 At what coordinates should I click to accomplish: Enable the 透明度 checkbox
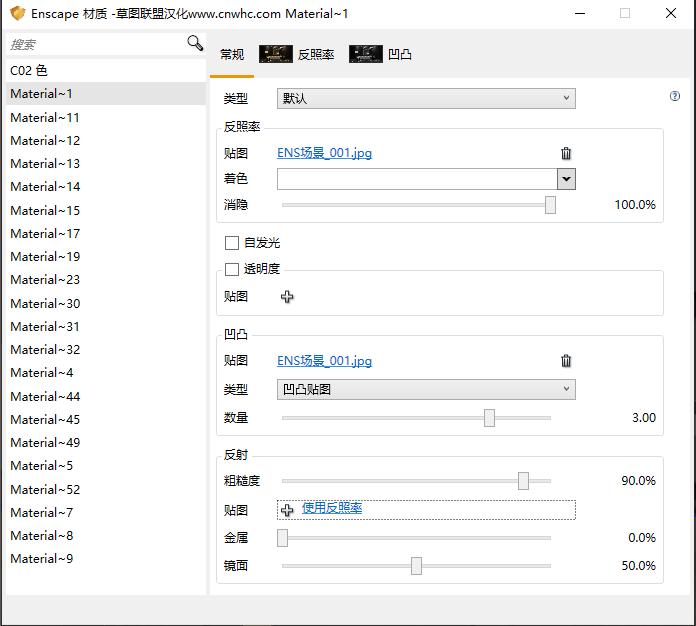232,269
